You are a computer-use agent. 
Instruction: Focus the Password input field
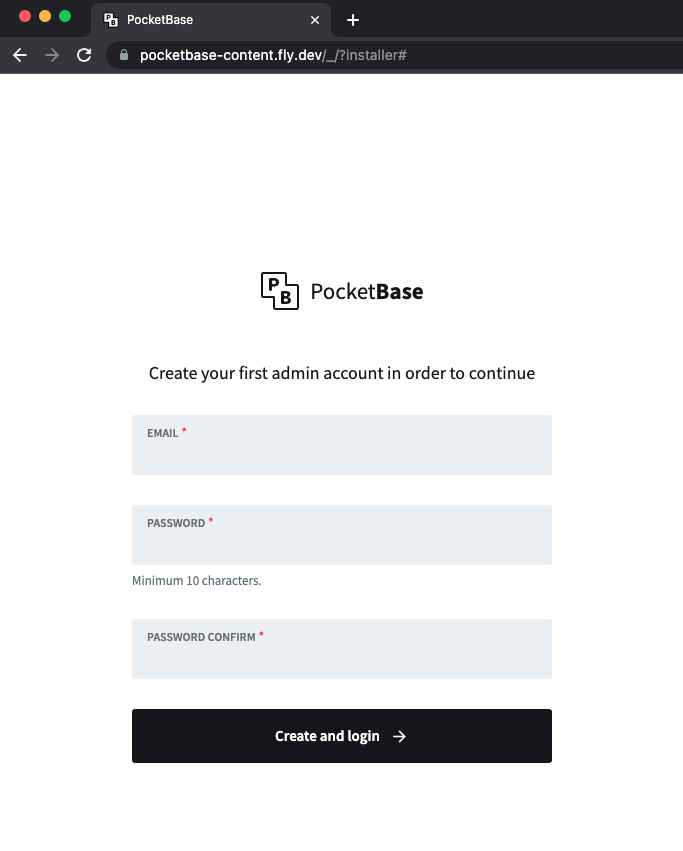pyautogui.click(x=342, y=535)
